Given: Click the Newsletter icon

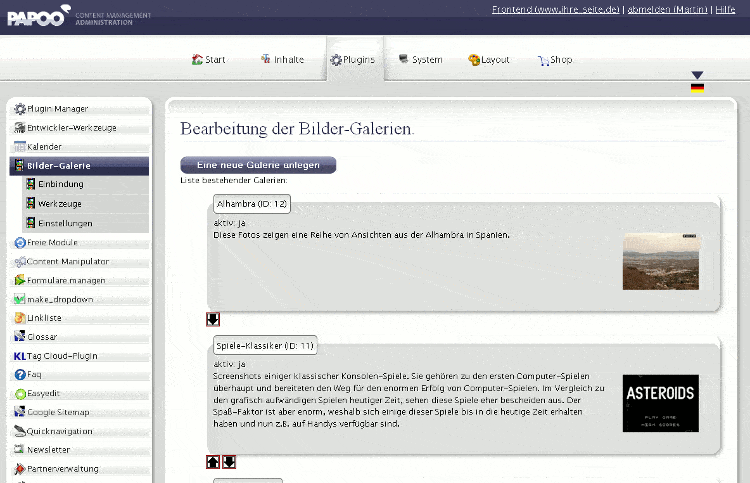Looking at the screenshot, I should [x=19, y=449].
